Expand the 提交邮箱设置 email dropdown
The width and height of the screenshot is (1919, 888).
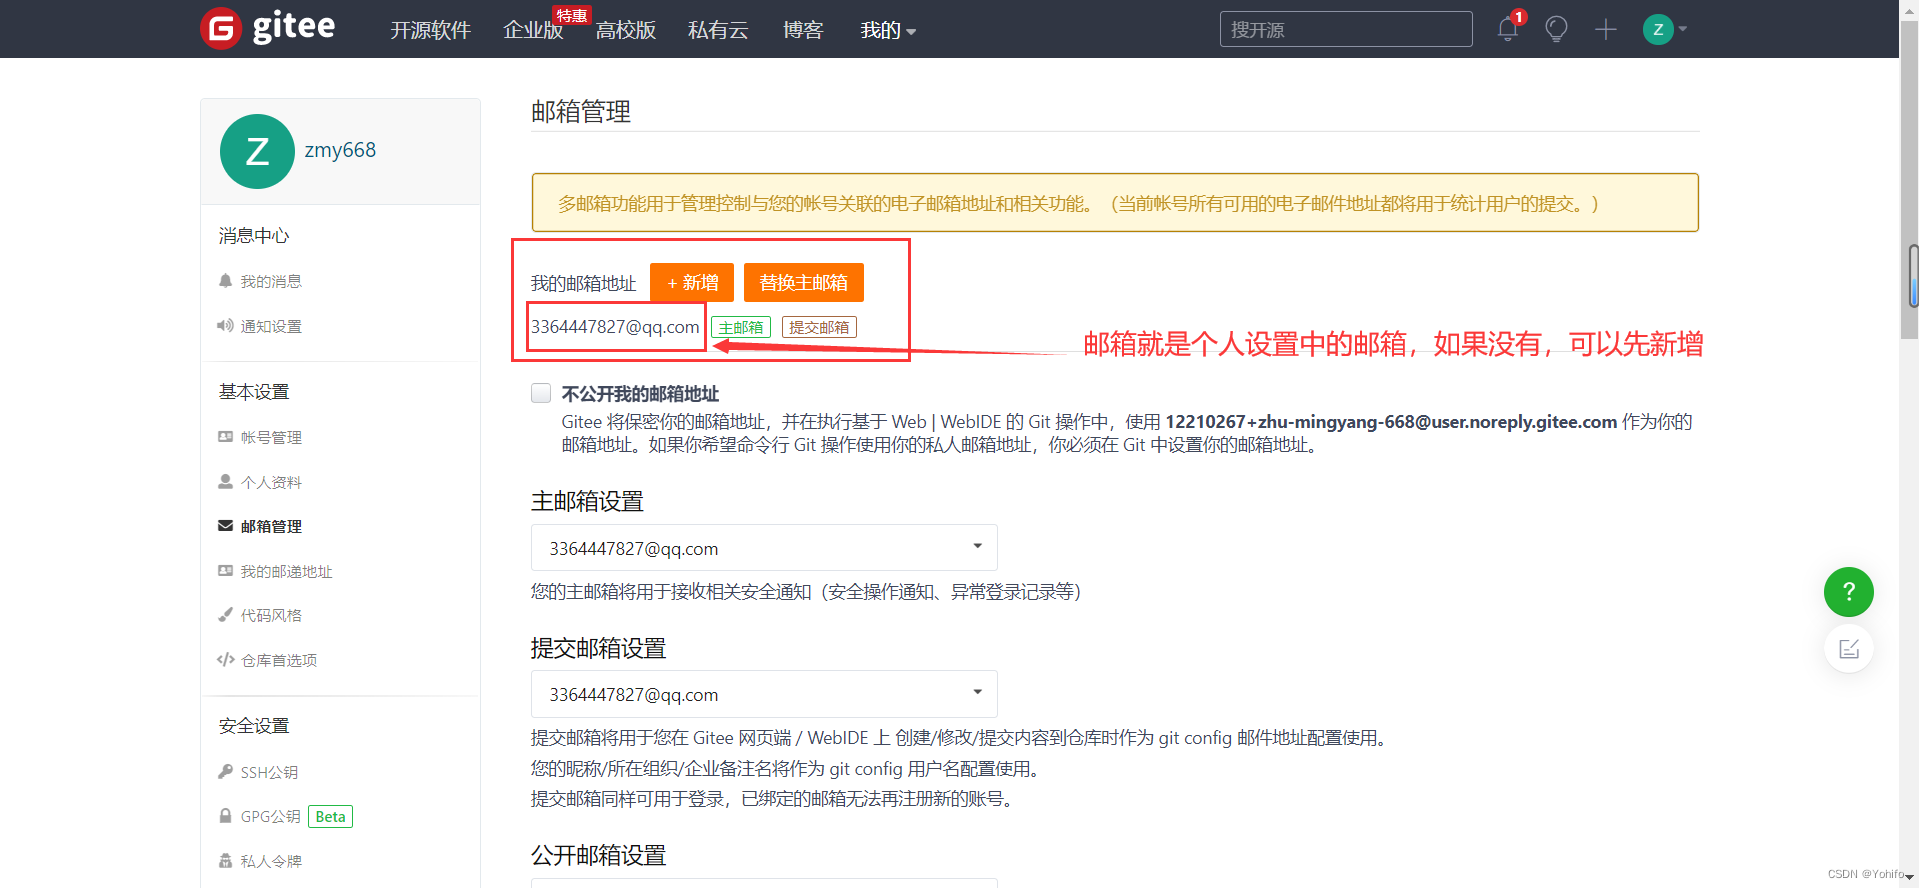[x=764, y=694]
